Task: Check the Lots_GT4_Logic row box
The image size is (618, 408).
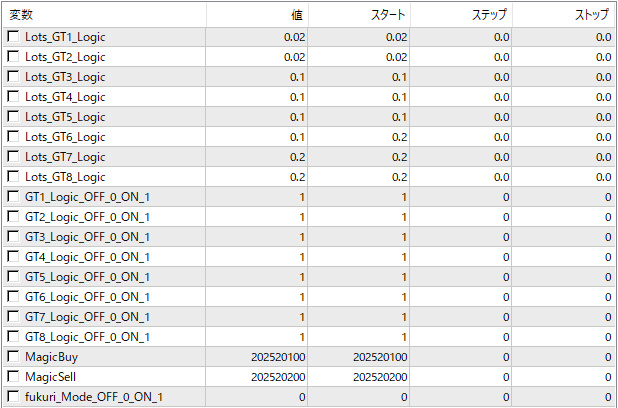Action: [13, 97]
